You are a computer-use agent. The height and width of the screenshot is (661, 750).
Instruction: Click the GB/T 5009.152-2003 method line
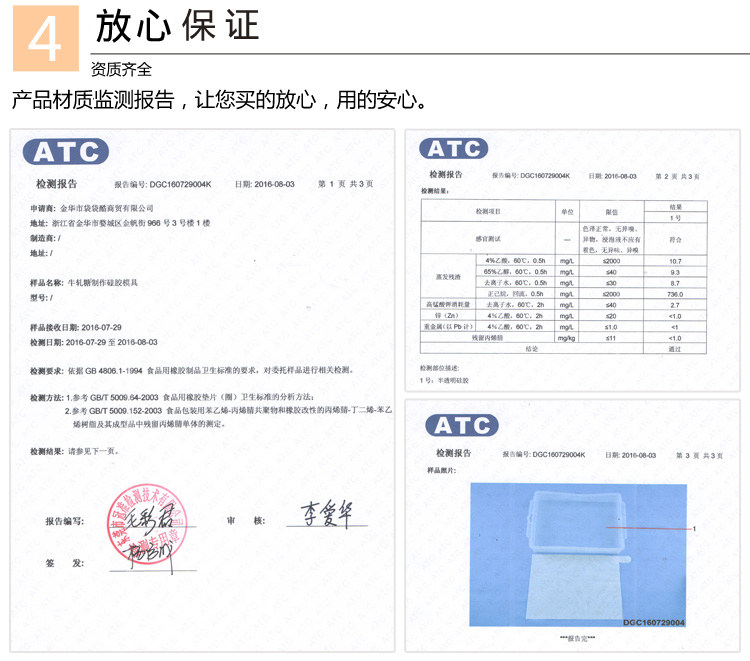pyautogui.click(x=229, y=411)
